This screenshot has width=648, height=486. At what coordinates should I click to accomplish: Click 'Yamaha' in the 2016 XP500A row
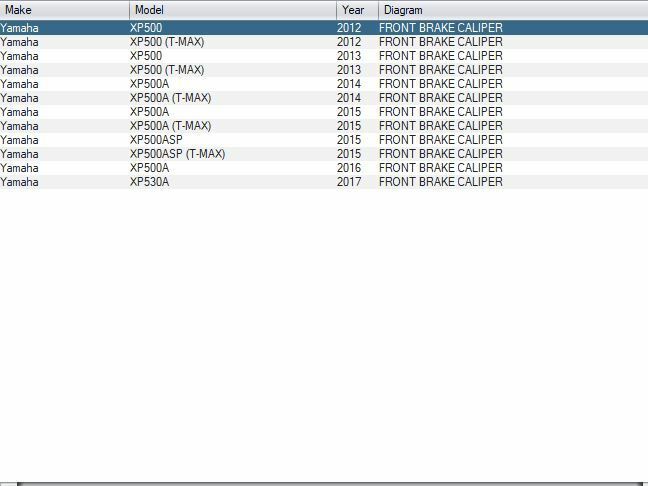point(19,168)
